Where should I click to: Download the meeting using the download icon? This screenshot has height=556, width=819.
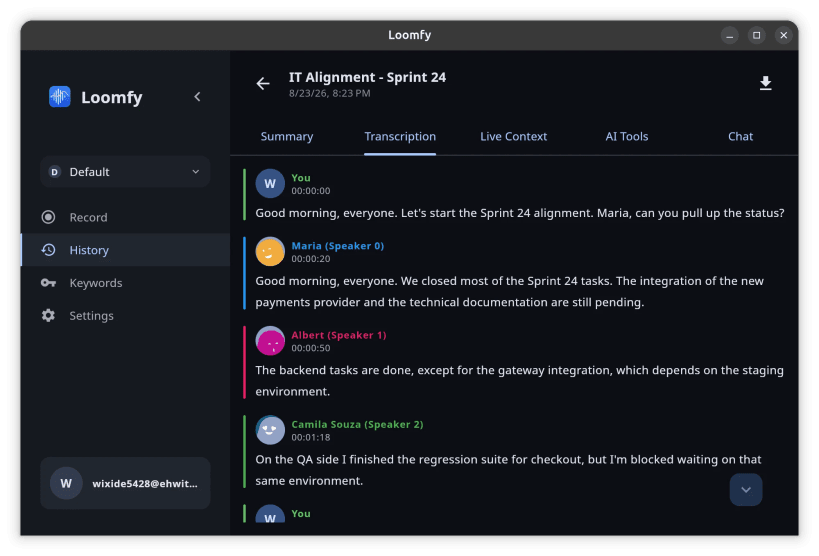(765, 83)
